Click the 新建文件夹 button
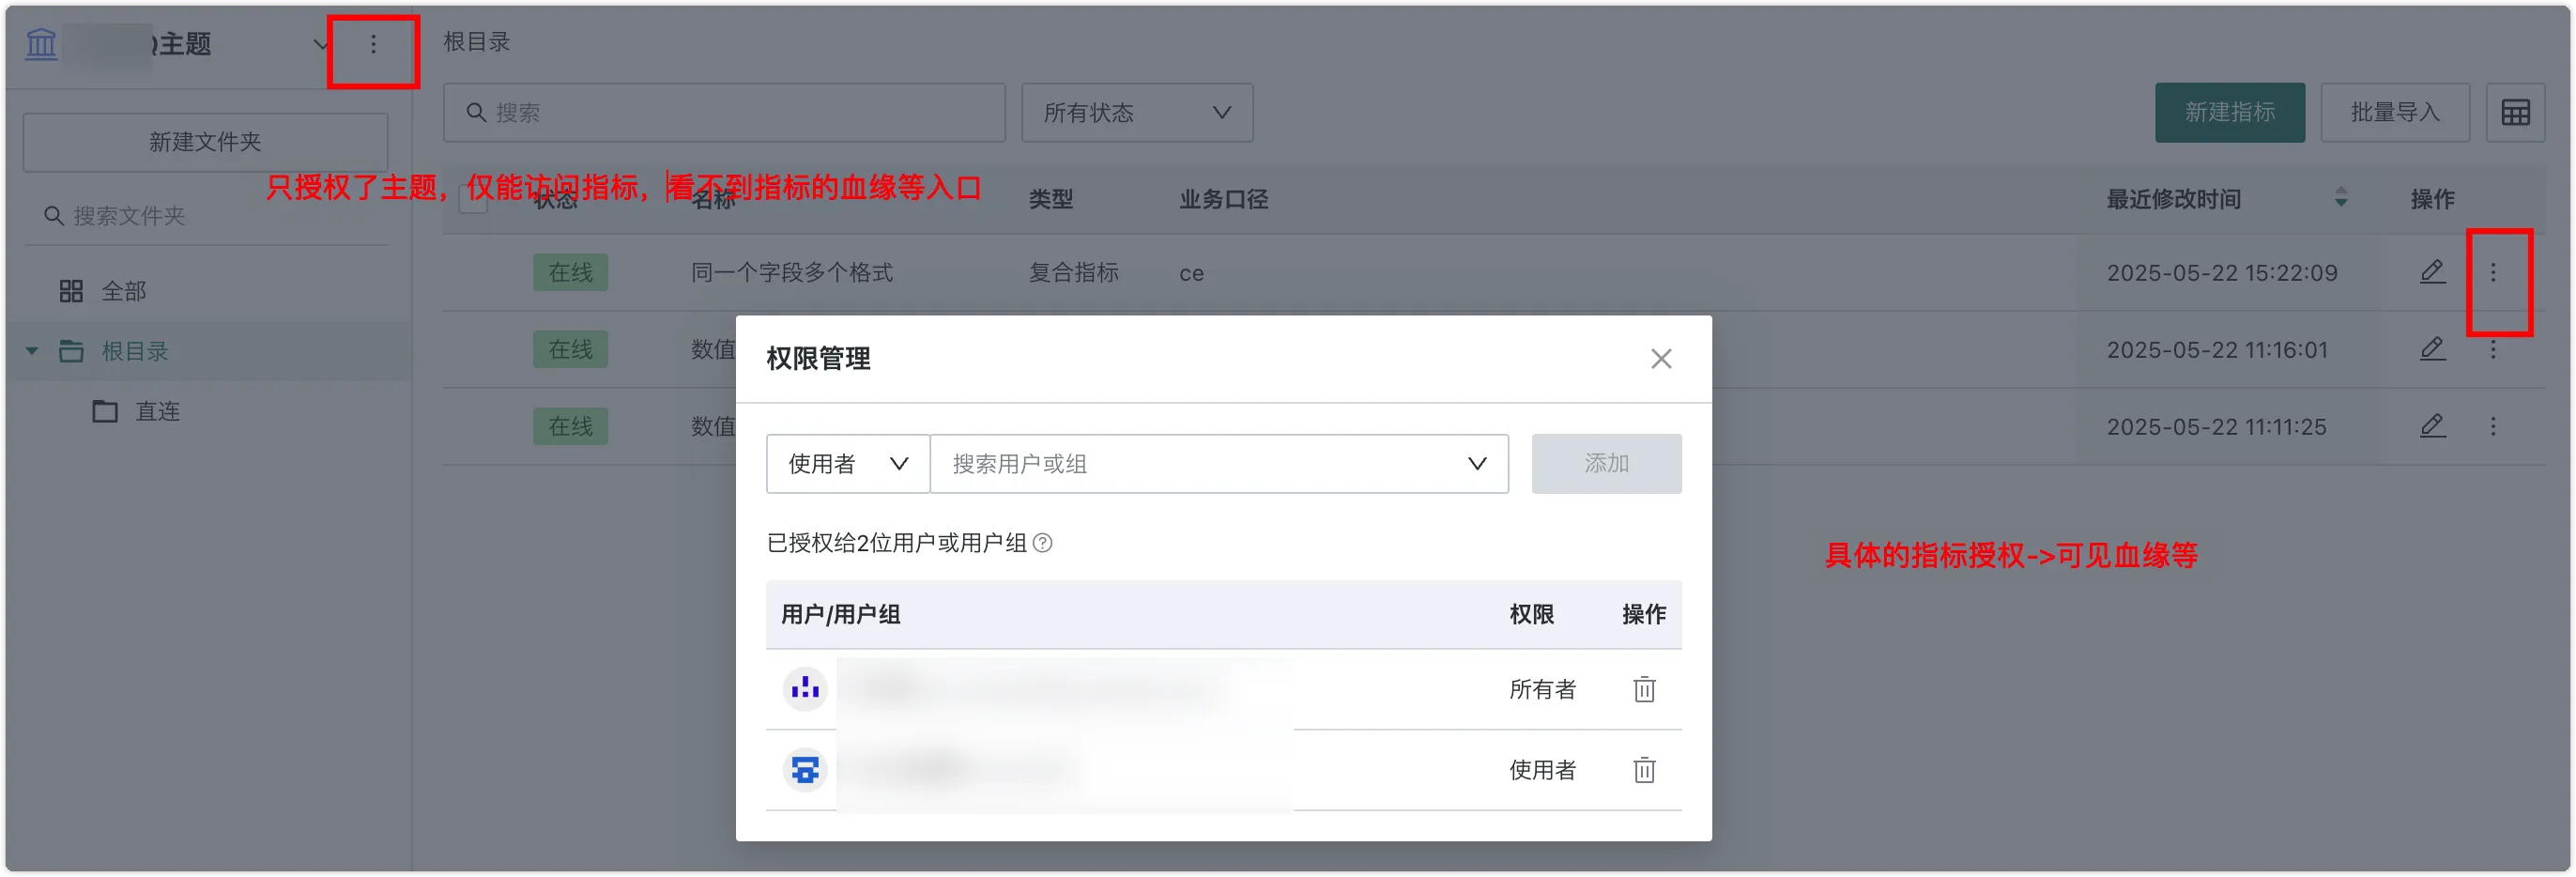This screenshot has height=877, width=2576. coord(205,142)
